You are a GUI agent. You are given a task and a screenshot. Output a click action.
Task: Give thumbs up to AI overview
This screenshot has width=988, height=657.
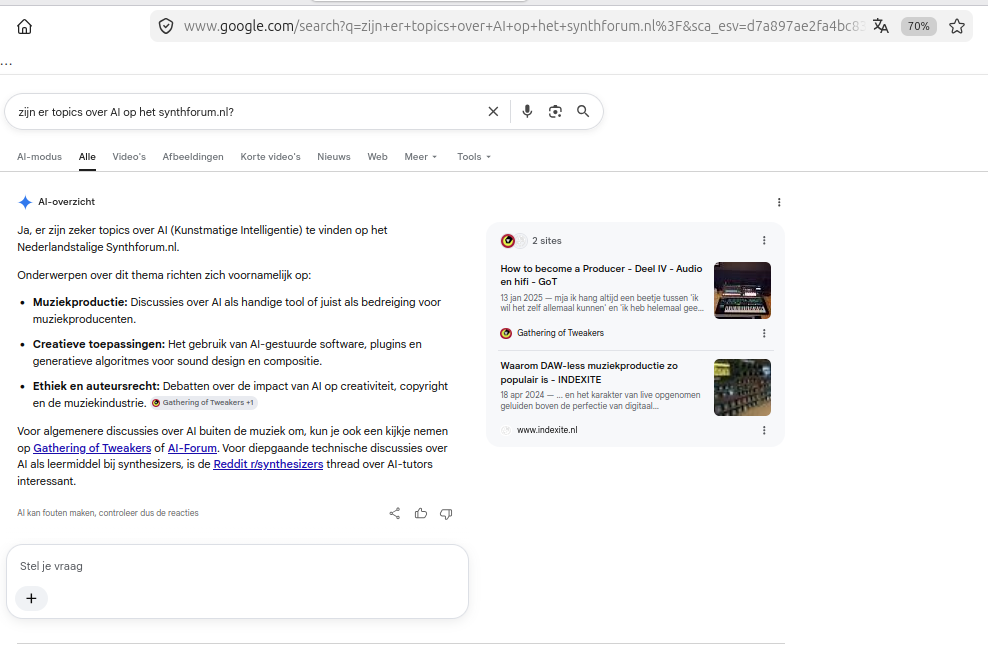pyautogui.click(x=421, y=513)
